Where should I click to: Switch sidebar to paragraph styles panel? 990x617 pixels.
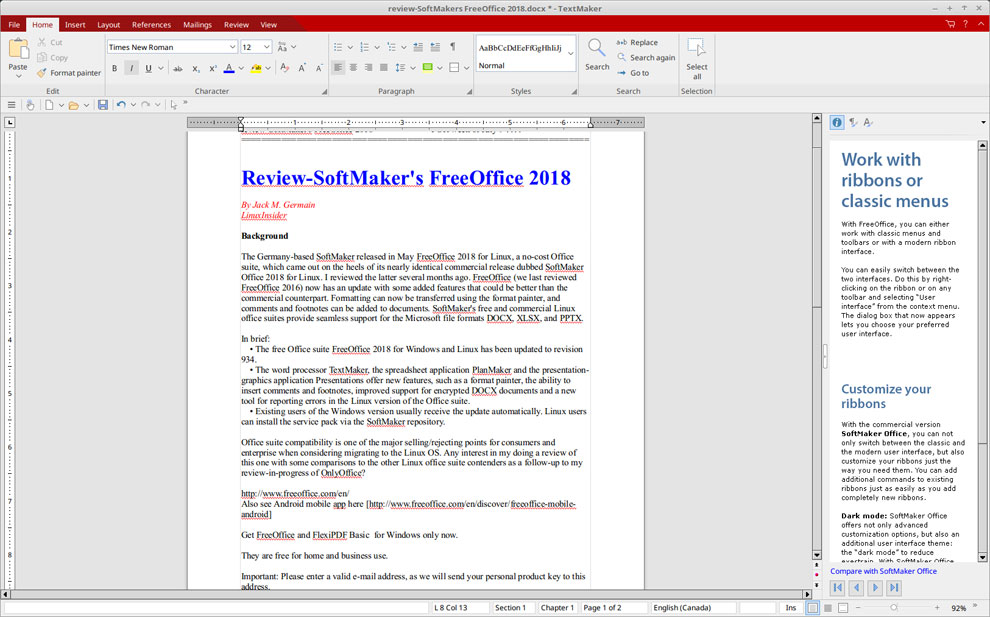point(853,123)
